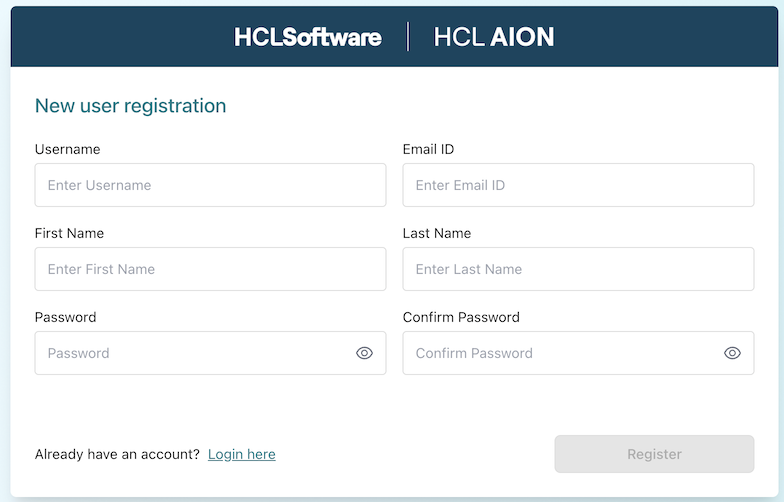Click the Username field label
Image resolution: width=784 pixels, height=502 pixels.
point(67,149)
